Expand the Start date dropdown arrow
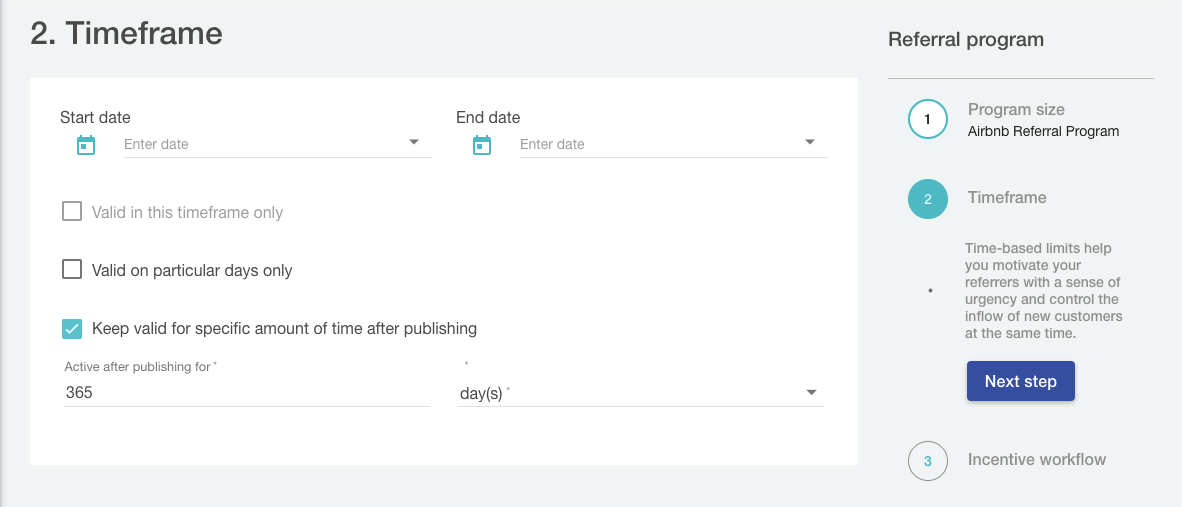Viewport: 1182px width, 507px height. click(x=414, y=143)
